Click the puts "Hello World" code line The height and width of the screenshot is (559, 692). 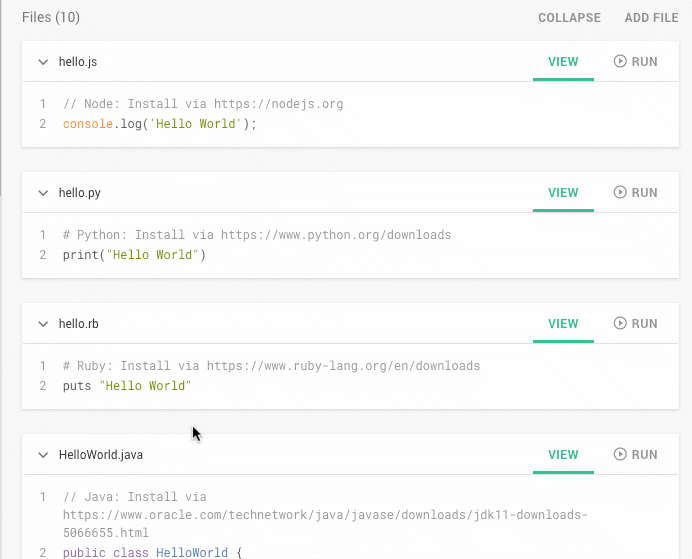[127, 386]
